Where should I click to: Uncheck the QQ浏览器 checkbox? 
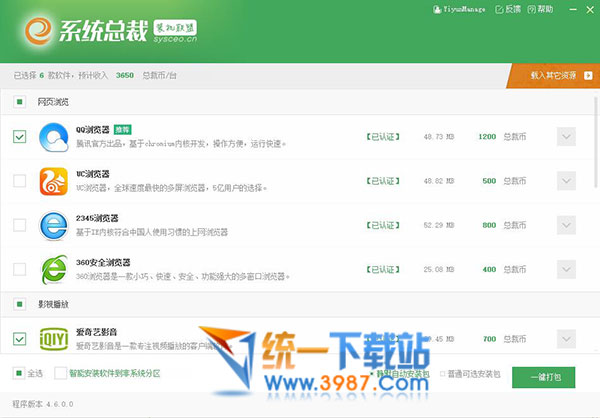click(x=20, y=136)
